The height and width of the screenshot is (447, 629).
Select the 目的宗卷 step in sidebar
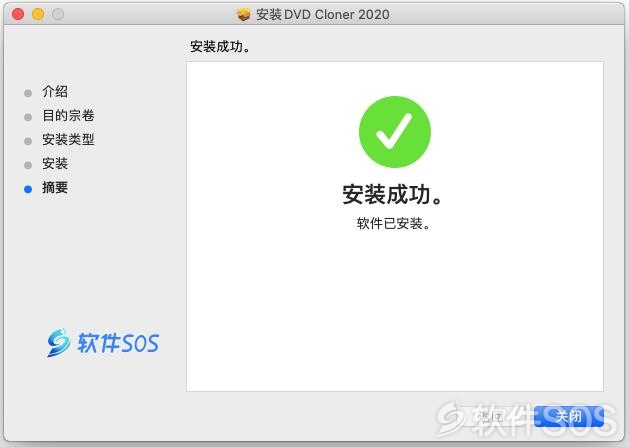tap(68, 116)
